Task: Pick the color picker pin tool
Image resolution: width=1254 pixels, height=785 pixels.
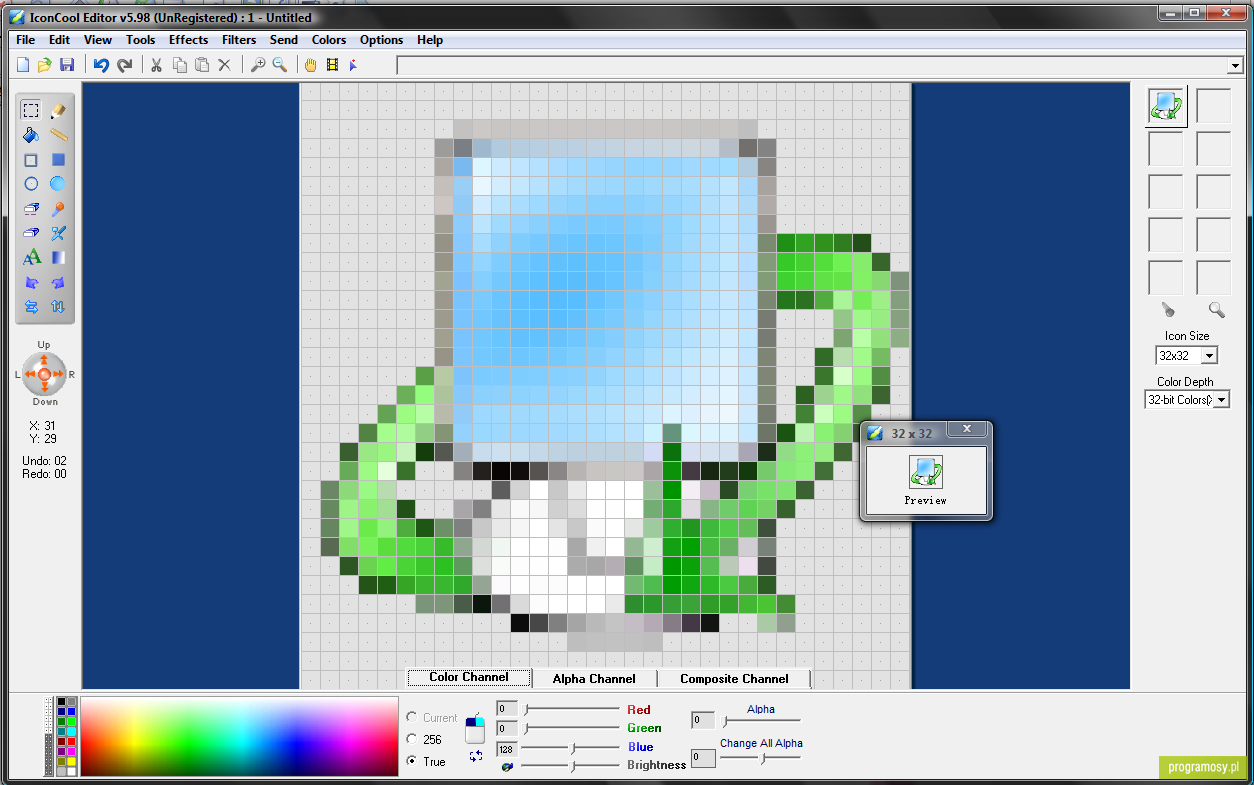Action: pos(58,209)
